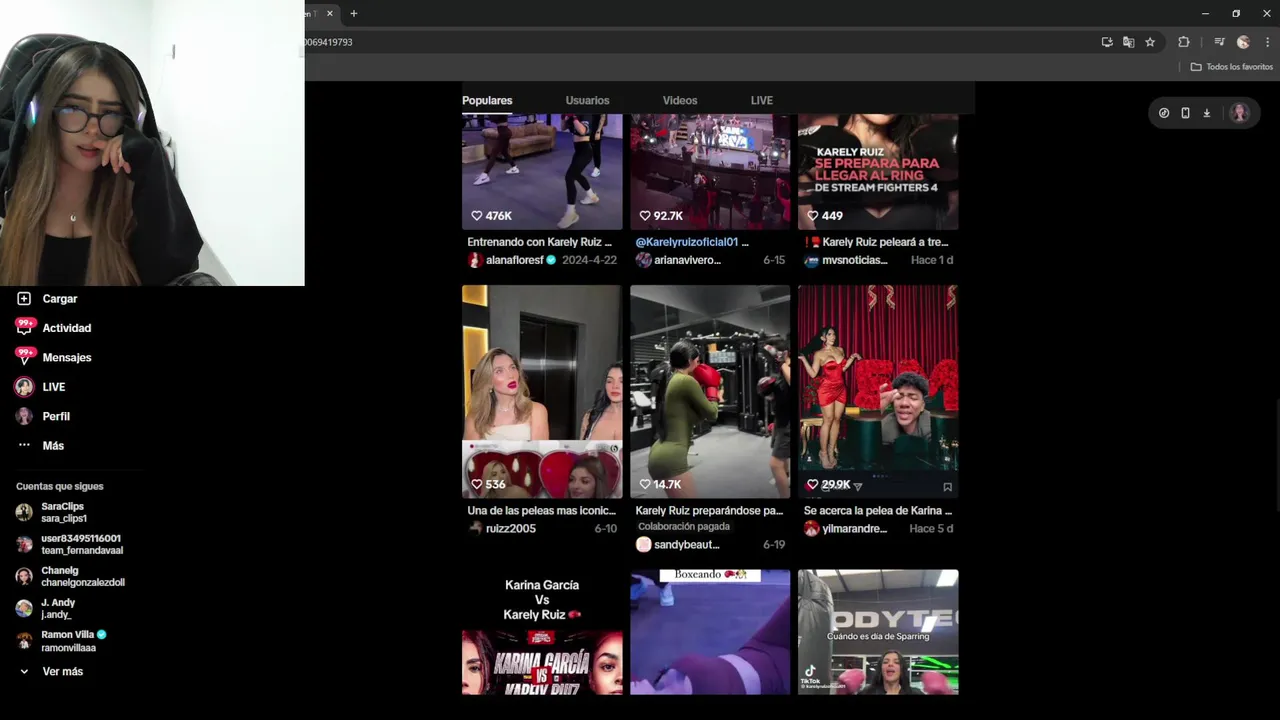This screenshot has width=1280, height=720.
Task: Click TikTok coins icon in floating toolbar
Action: point(1164,113)
